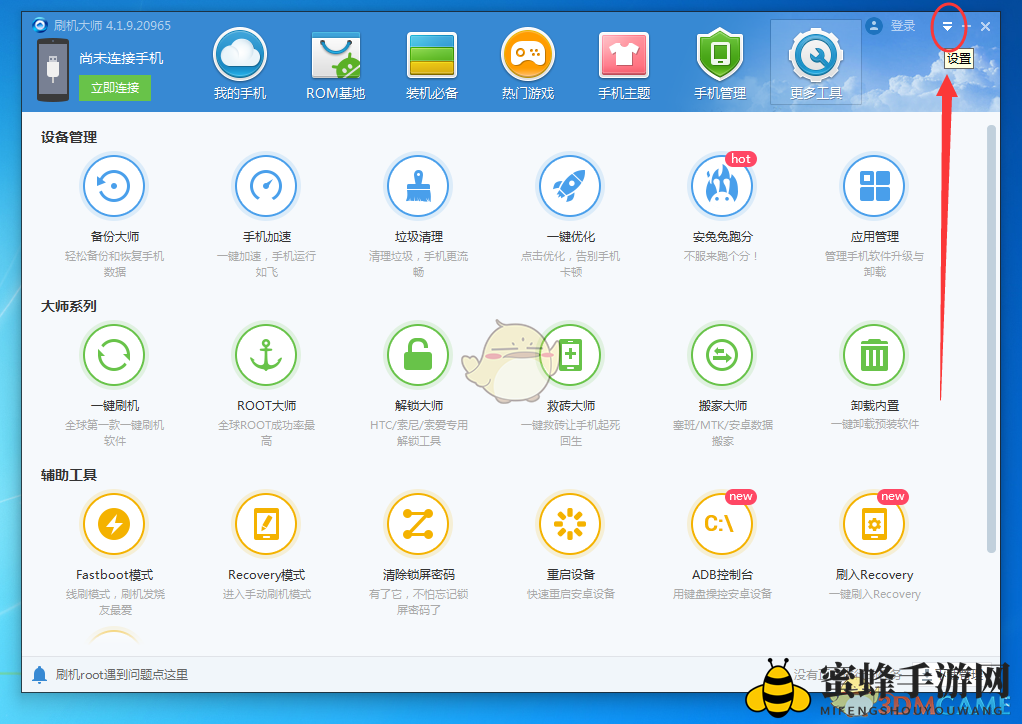Click 尚未连接手机 status text
The width and height of the screenshot is (1022, 724).
[x=121, y=58]
